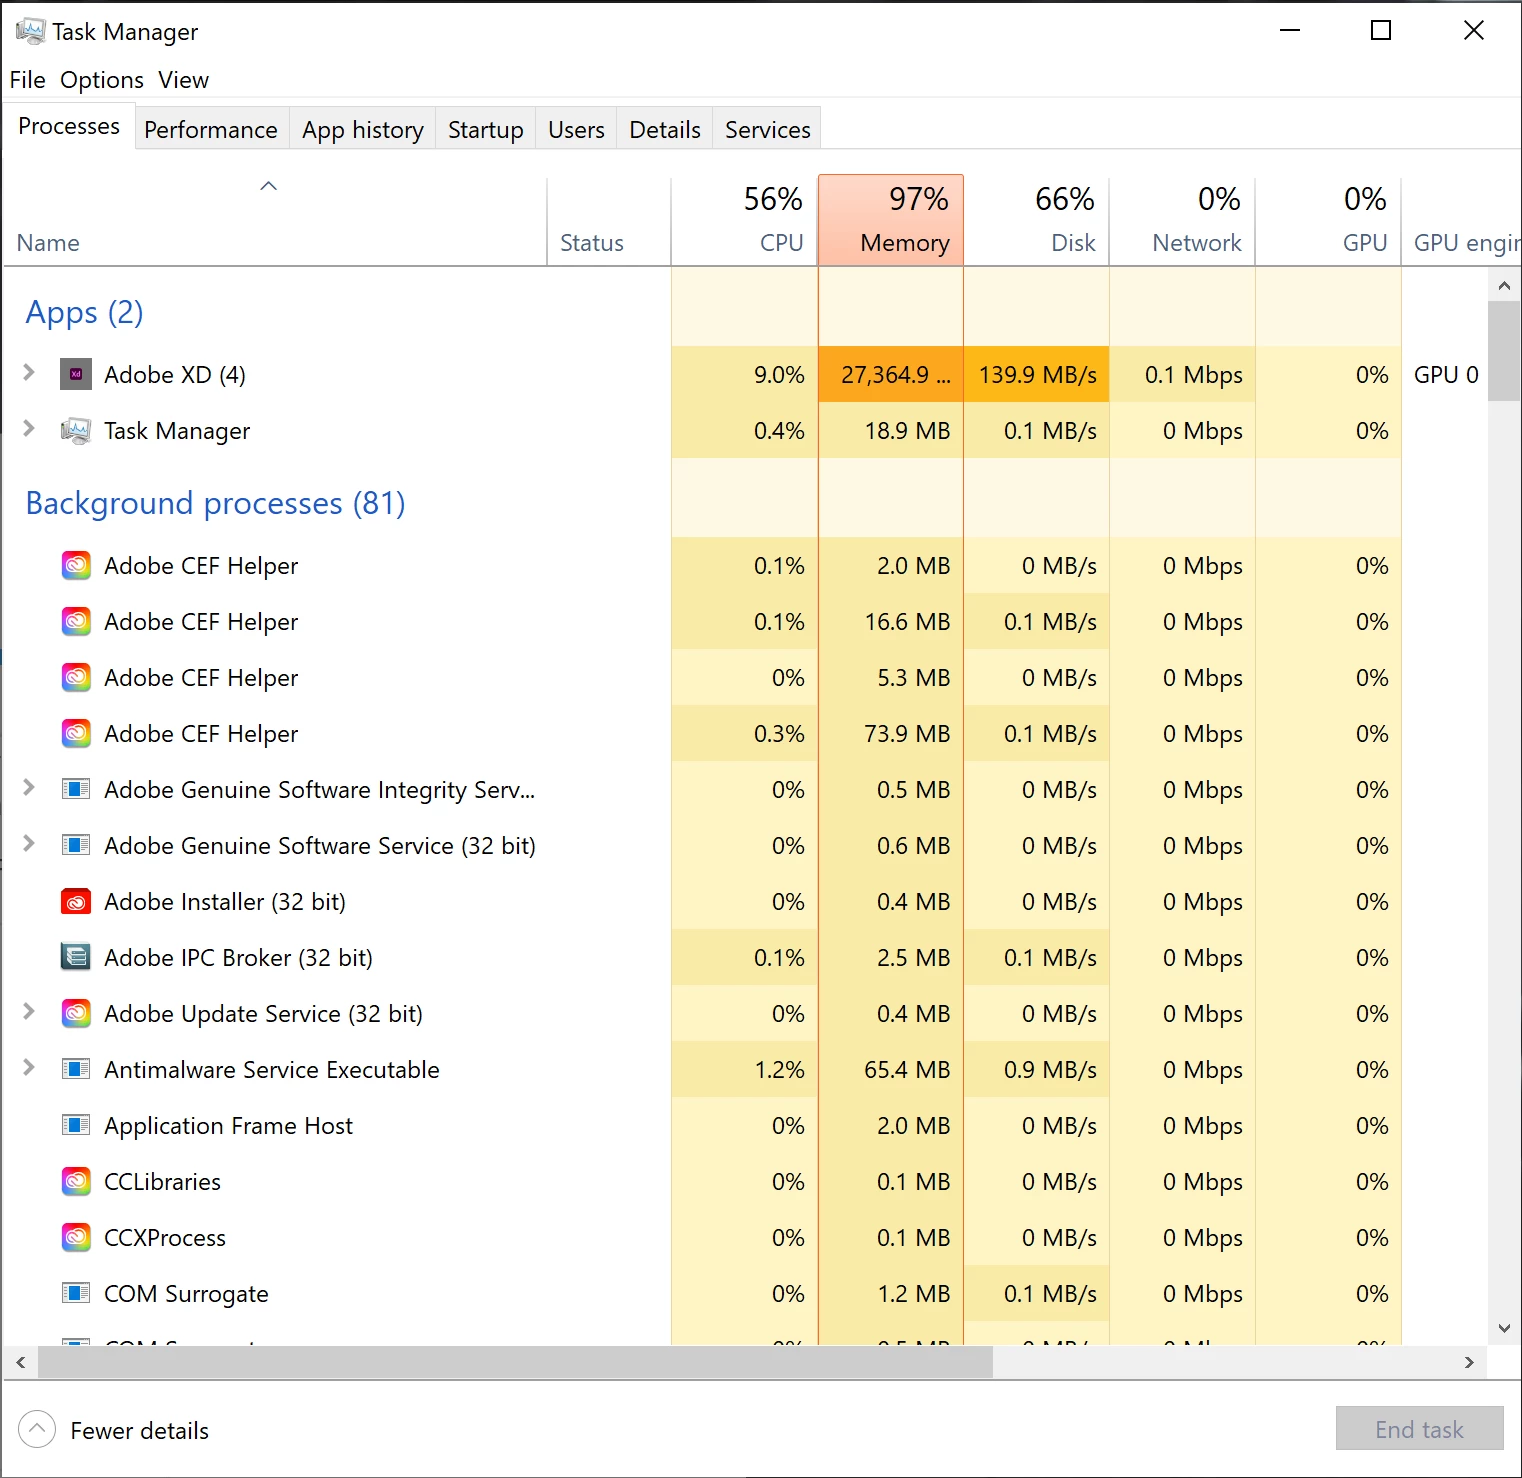Viewport: 1522px width, 1478px height.
Task: Sort processes by GPU column
Action: tap(1329, 221)
